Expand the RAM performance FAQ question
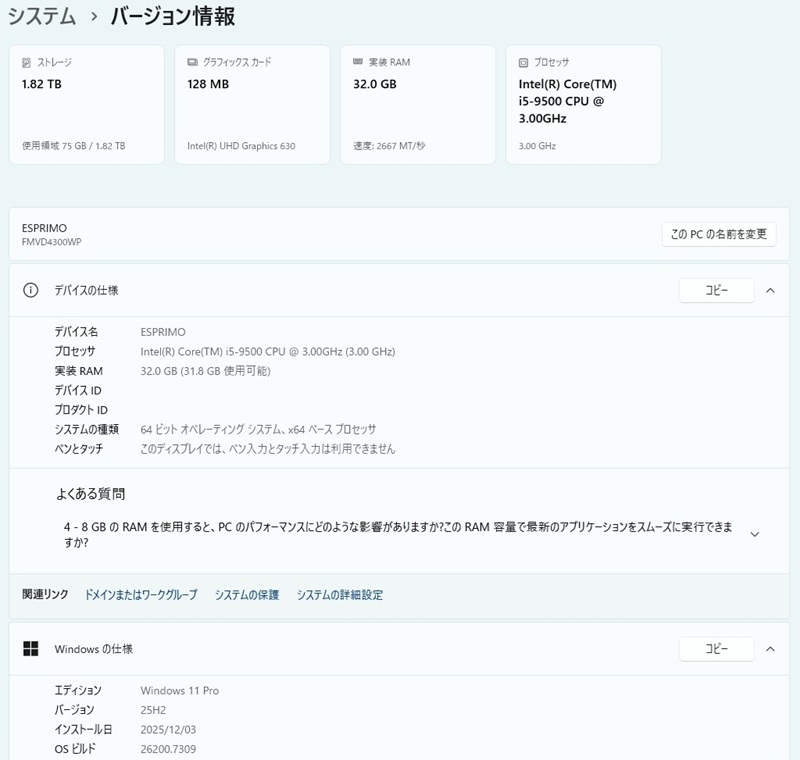This screenshot has height=760, width=800. coord(754,534)
